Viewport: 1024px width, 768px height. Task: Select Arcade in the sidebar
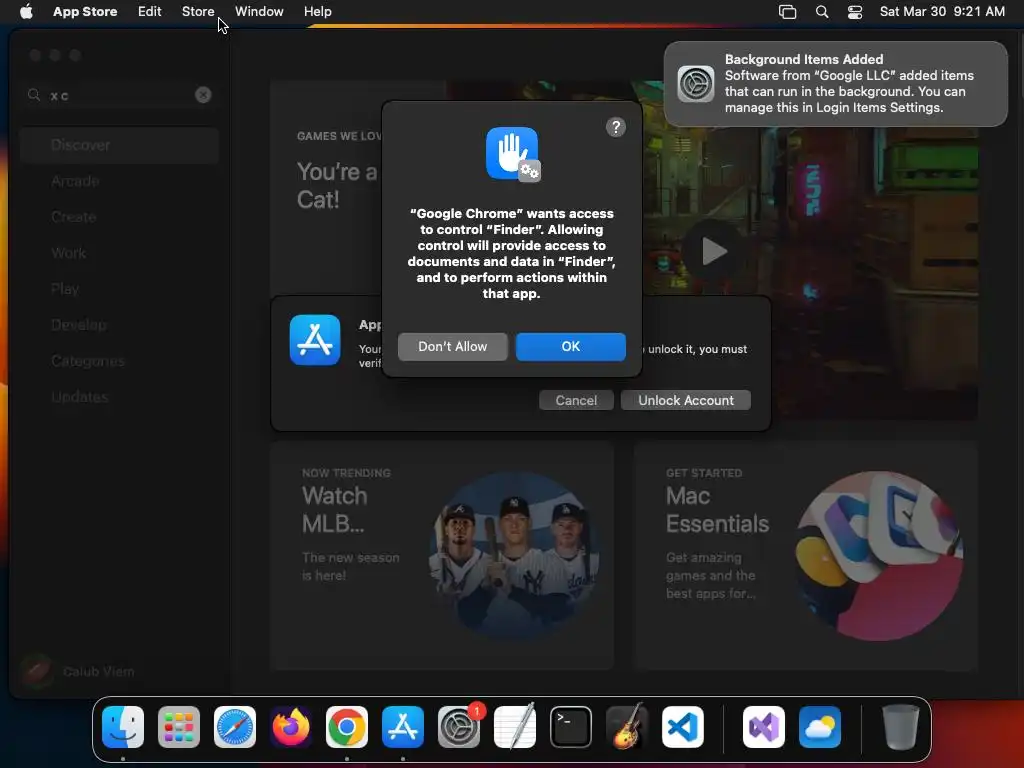120,181
